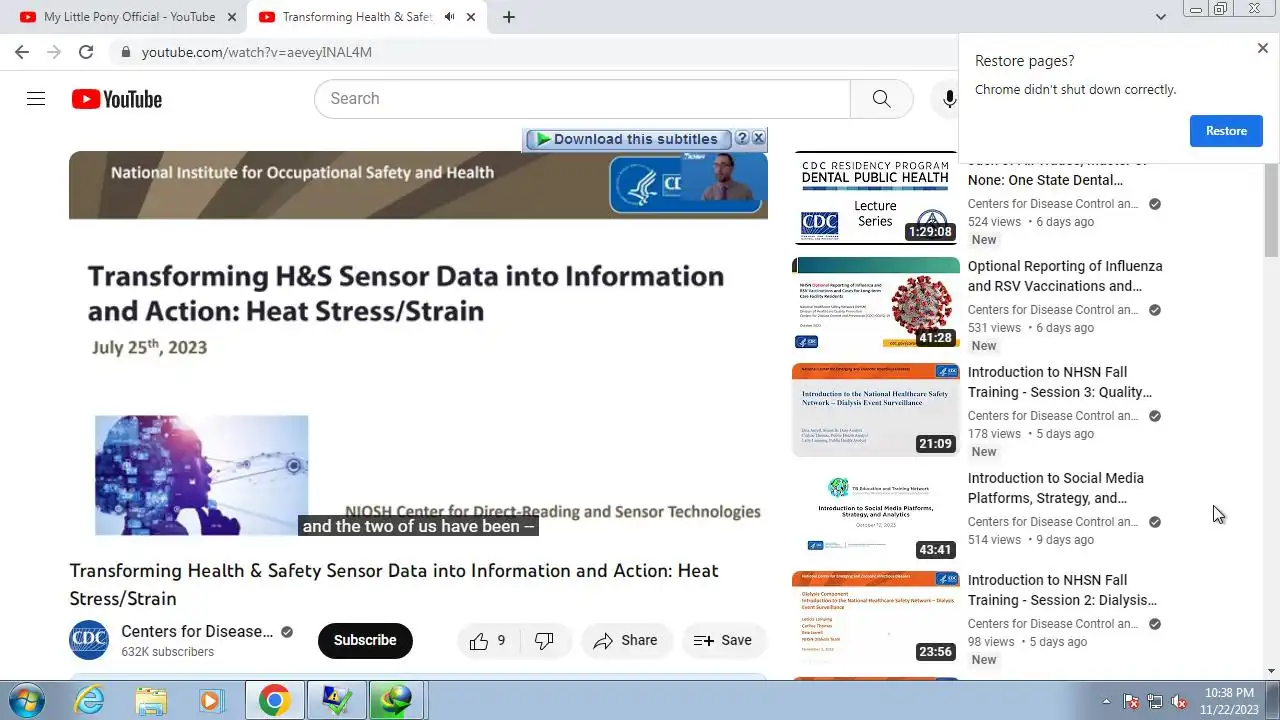Screen dimensions: 1280x720
Task: Click the search magnifier button
Action: [x=881, y=99]
